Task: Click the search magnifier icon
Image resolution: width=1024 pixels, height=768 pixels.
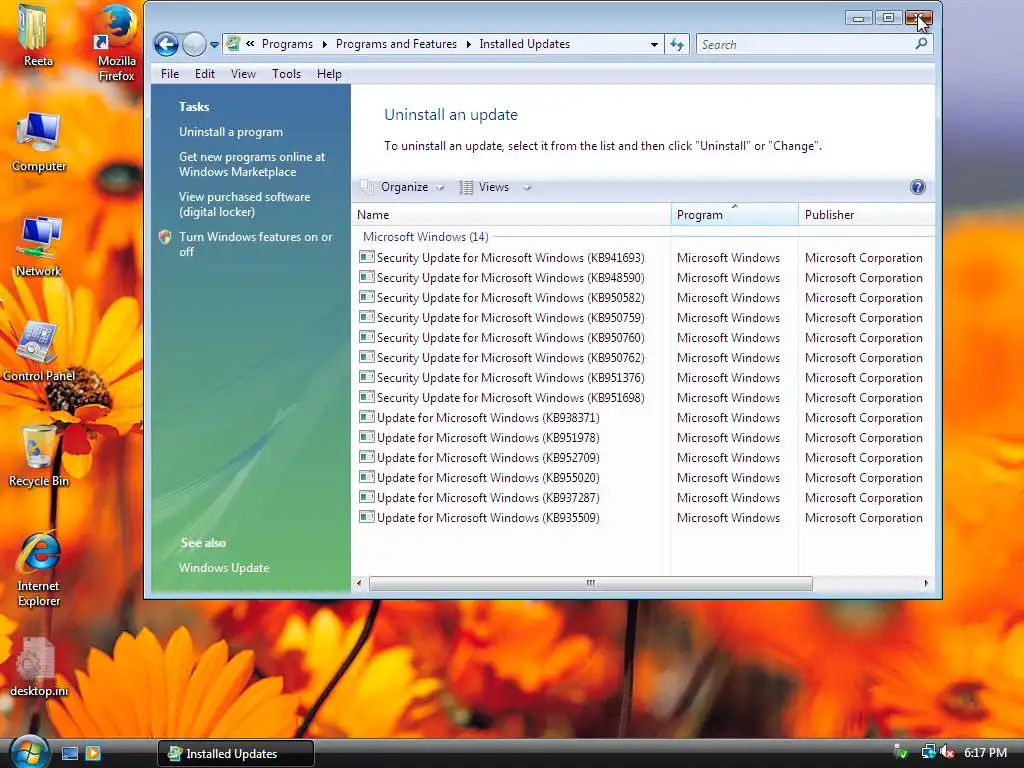Action: [921, 44]
